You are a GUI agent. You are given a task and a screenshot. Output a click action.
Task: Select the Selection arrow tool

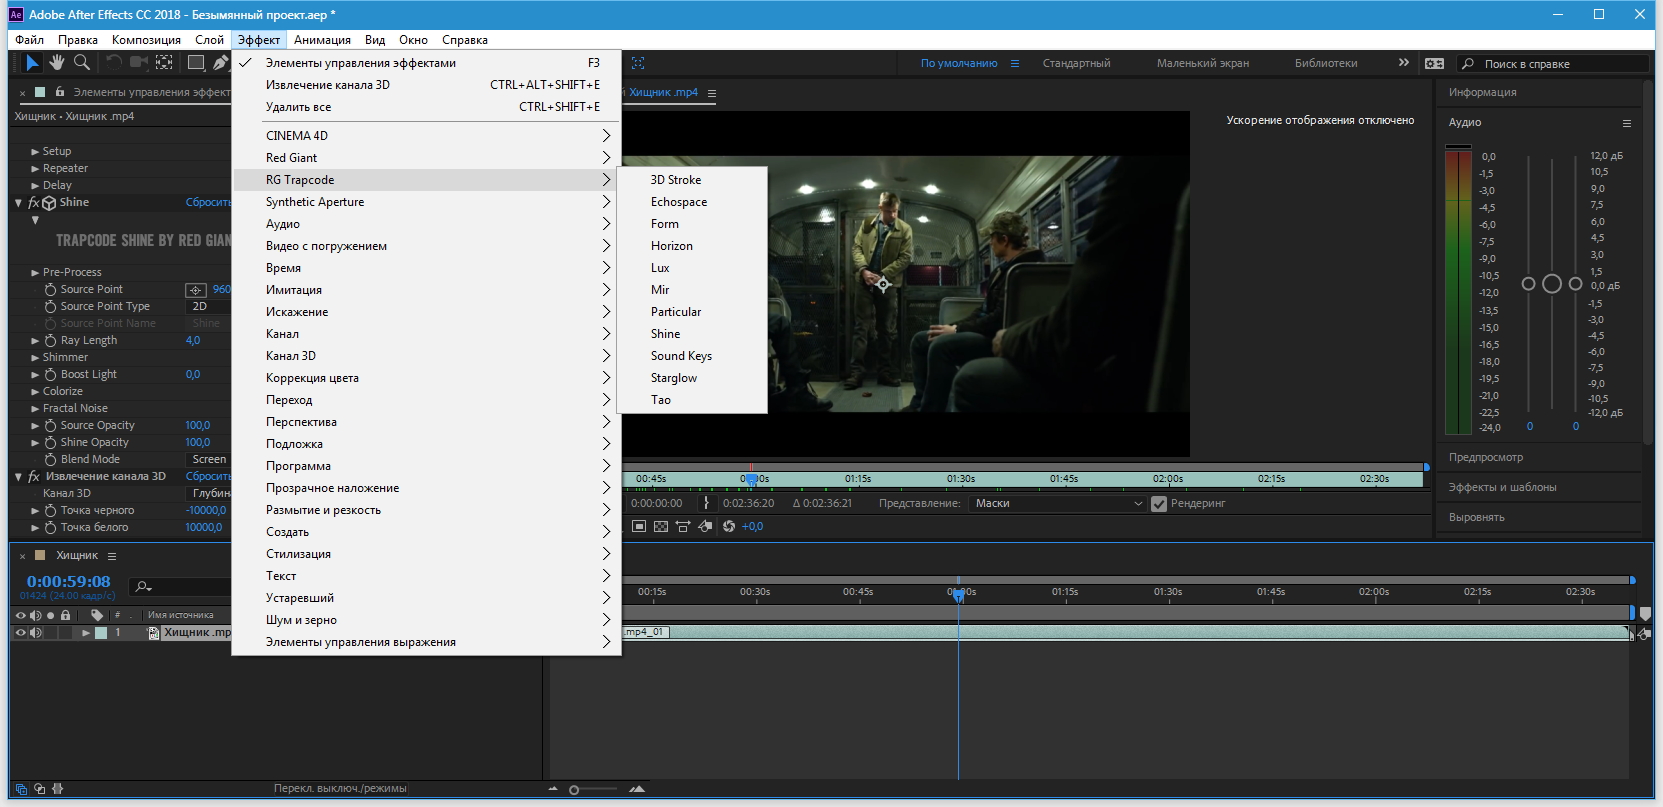[32, 63]
